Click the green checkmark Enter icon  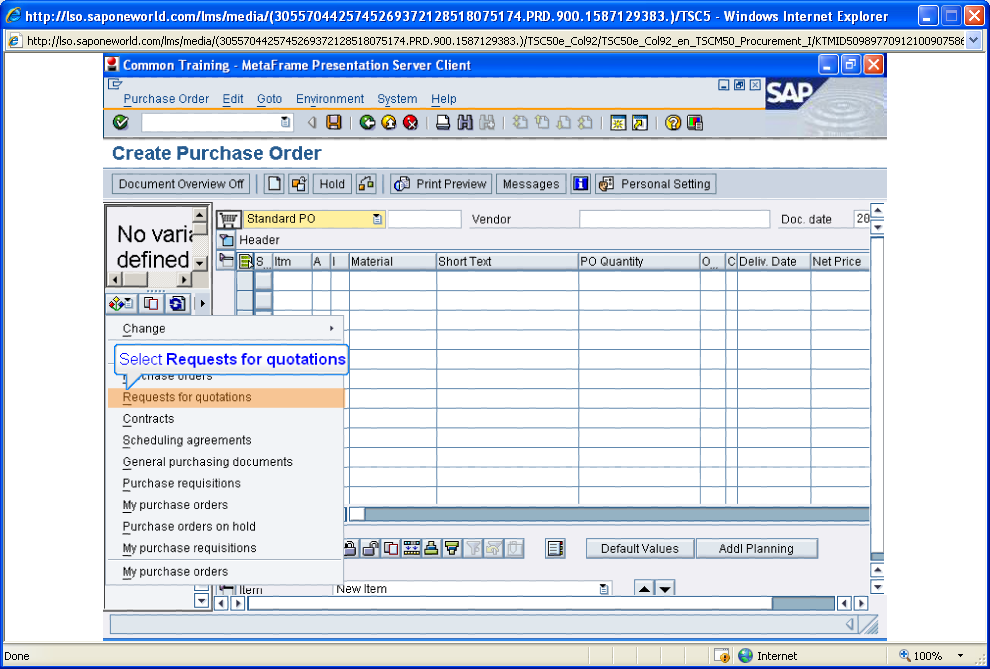point(121,122)
